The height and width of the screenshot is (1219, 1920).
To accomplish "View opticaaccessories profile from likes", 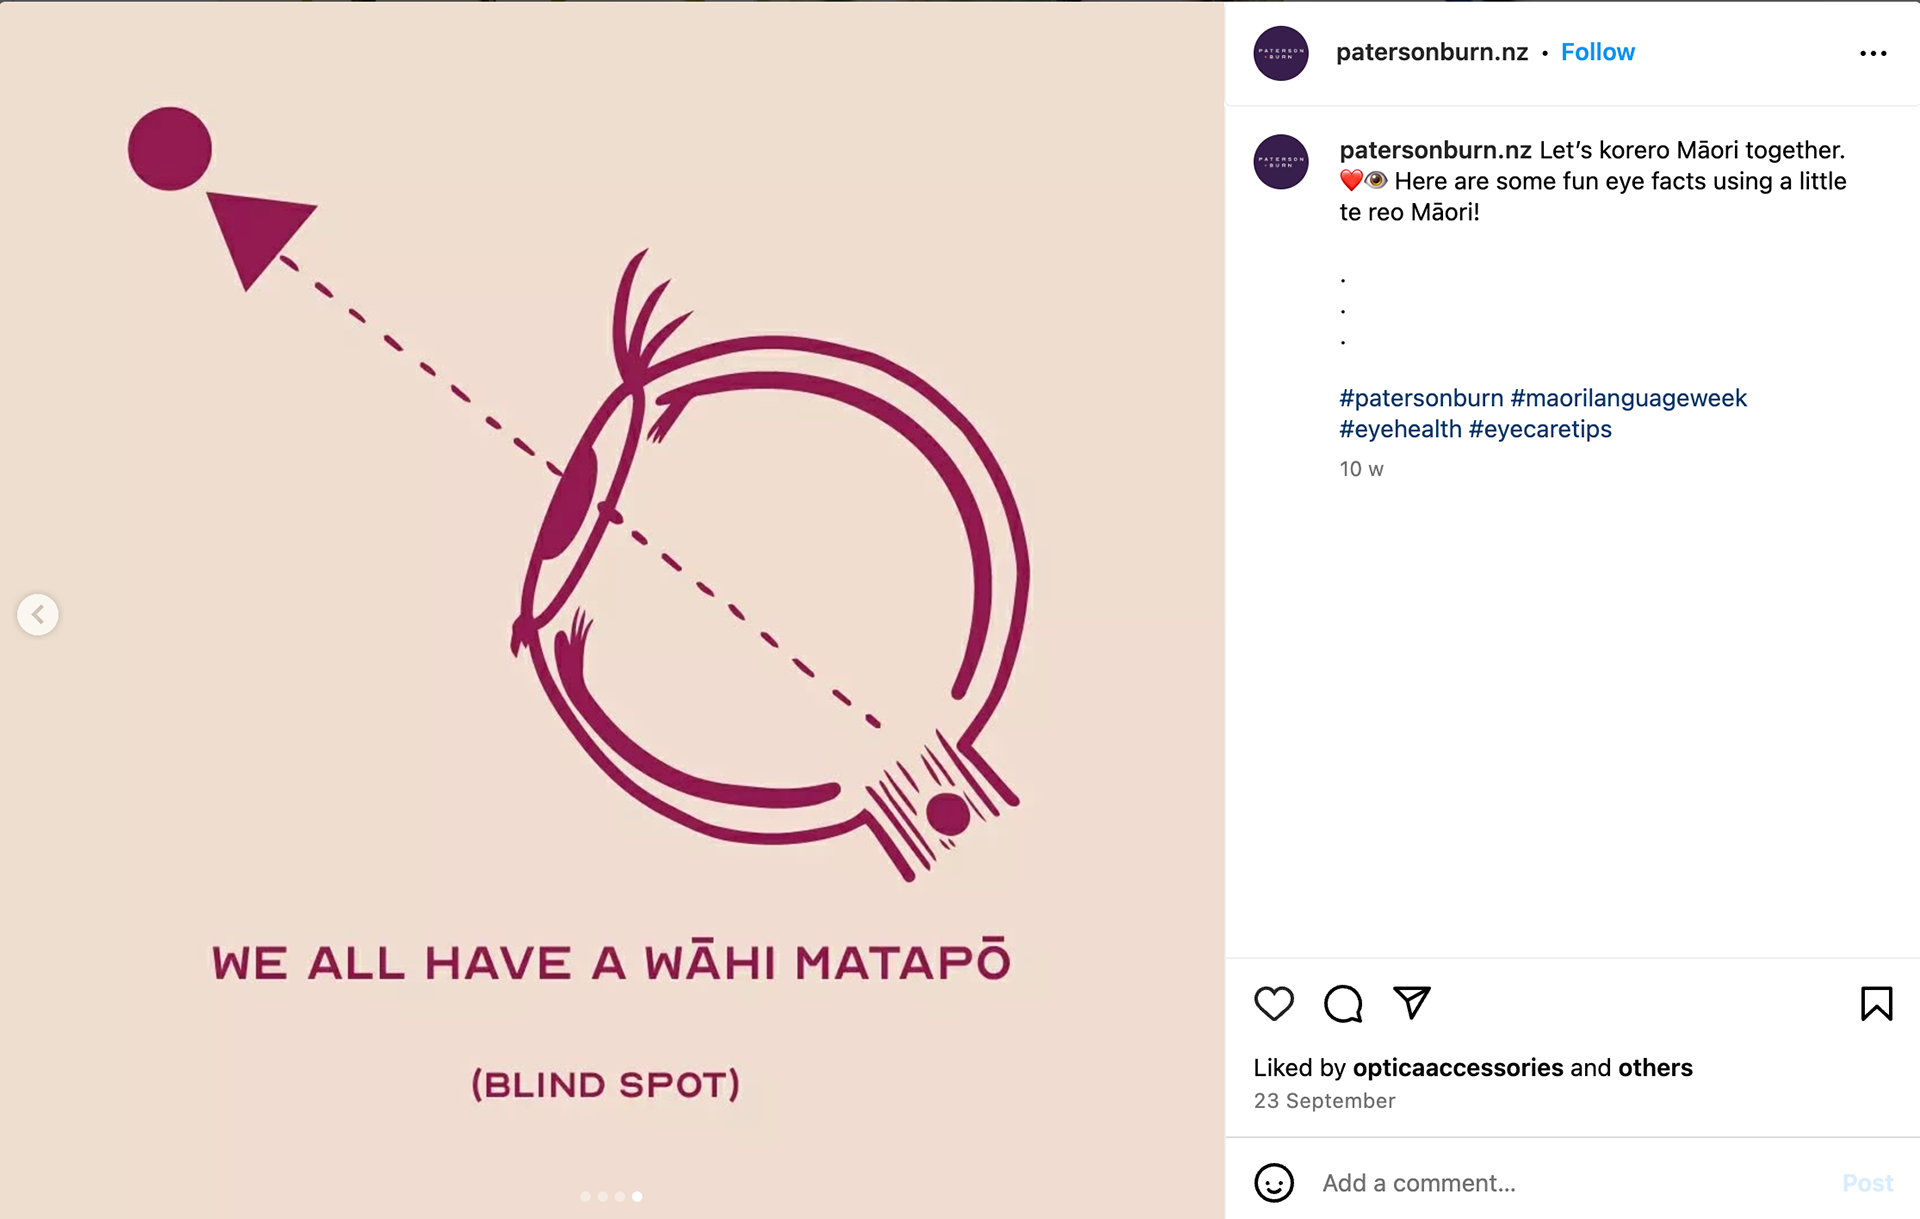I will (x=1458, y=1067).
